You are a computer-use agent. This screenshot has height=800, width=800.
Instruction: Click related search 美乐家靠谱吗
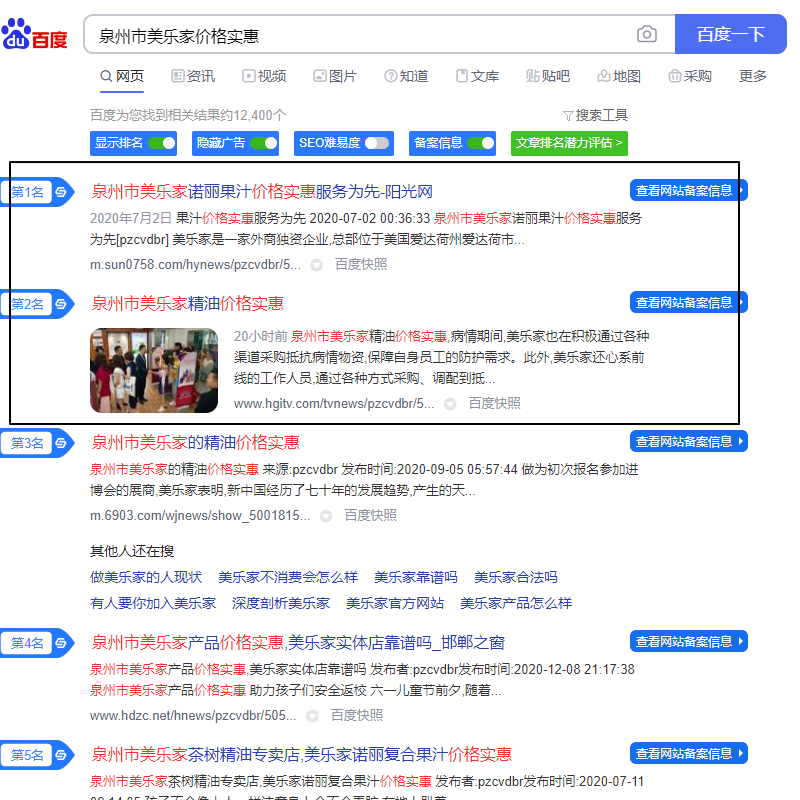point(416,577)
